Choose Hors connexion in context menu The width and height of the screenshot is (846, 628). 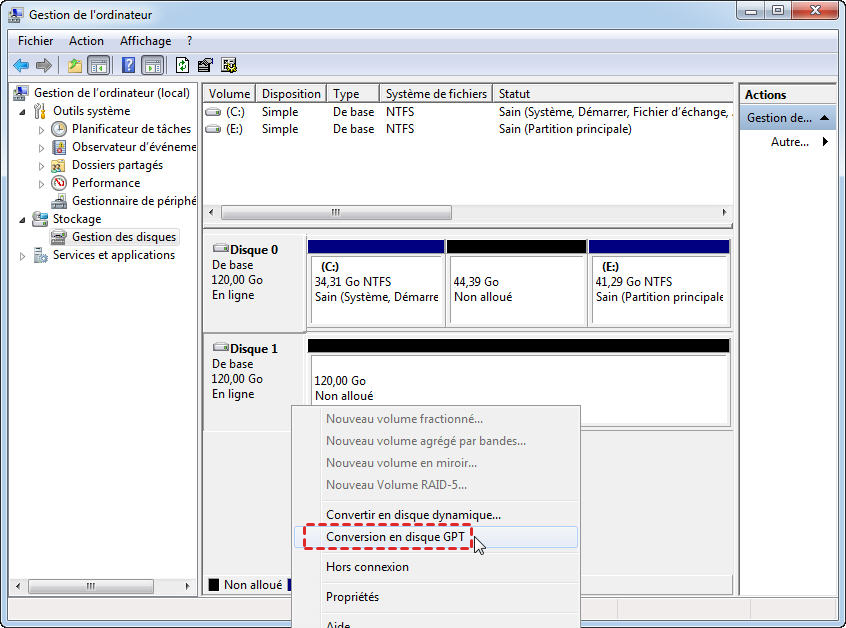tap(436, 567)
